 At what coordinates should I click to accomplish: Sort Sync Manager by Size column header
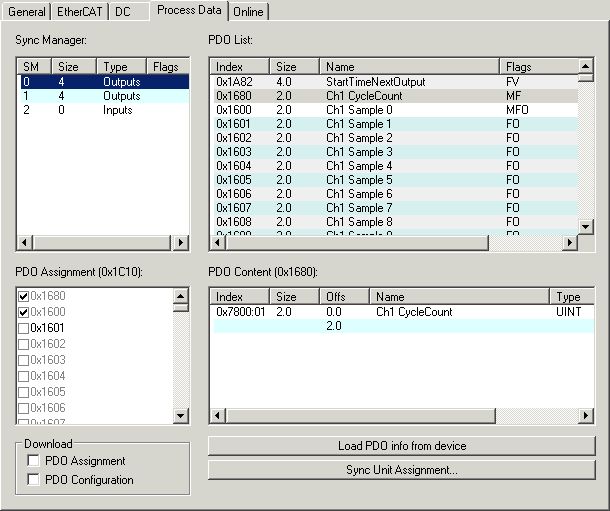74,66
